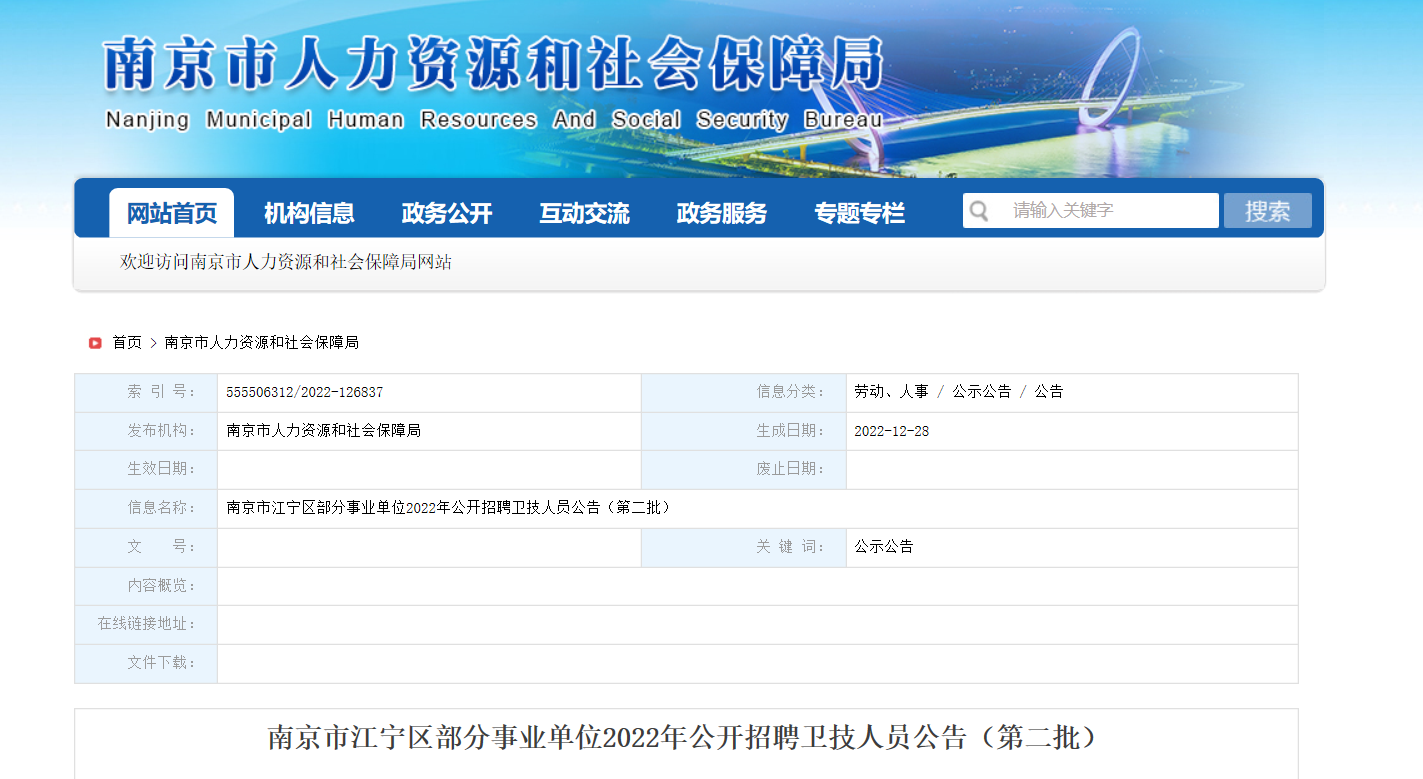Click the large centered article headline
This screenshot has width=1423, height=779.
(685, 738)
